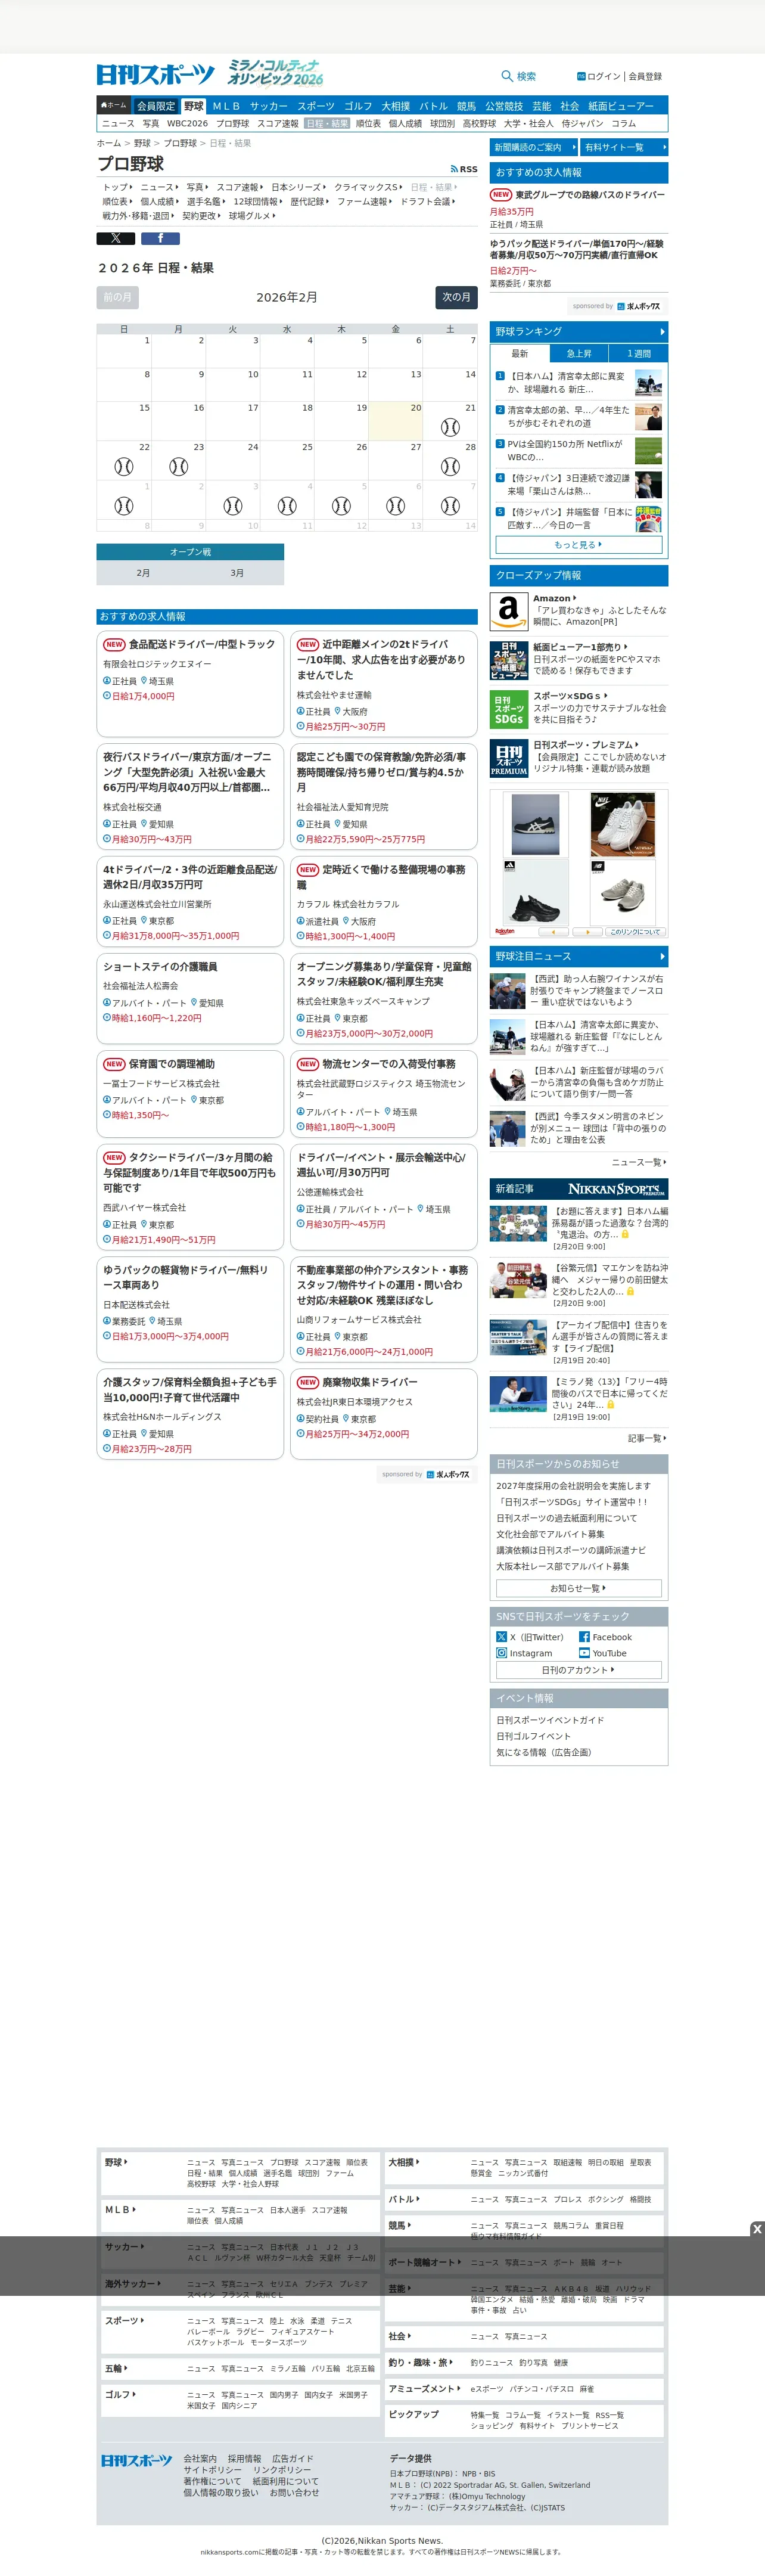The height and width of the screenshot is (2576, 765).
Task: Open the baseball icon on March 4
Action: (x=287, y=506)
